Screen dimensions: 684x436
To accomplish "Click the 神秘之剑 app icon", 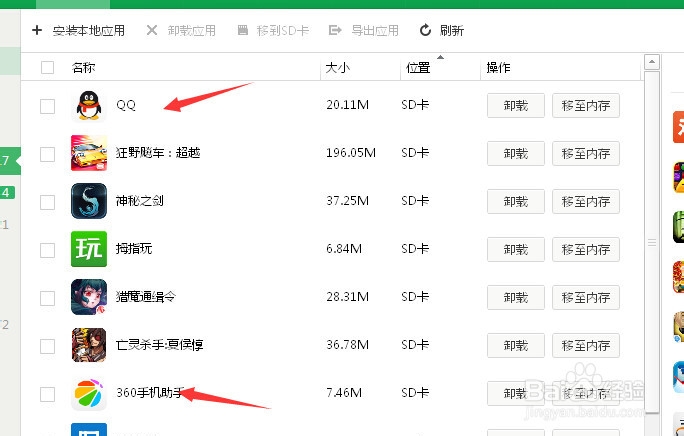I will 89,201.
